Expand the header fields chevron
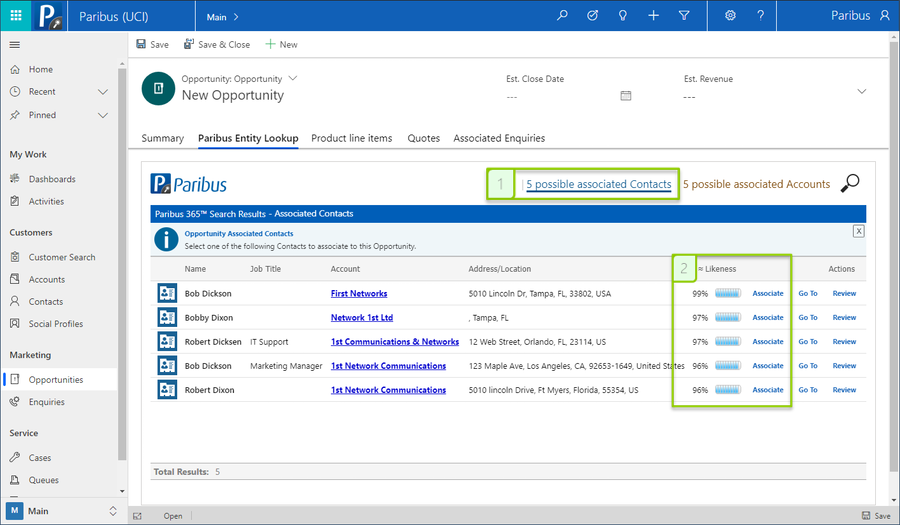The width and height of the screenshot is (900, 525). (x=862, y=91)
